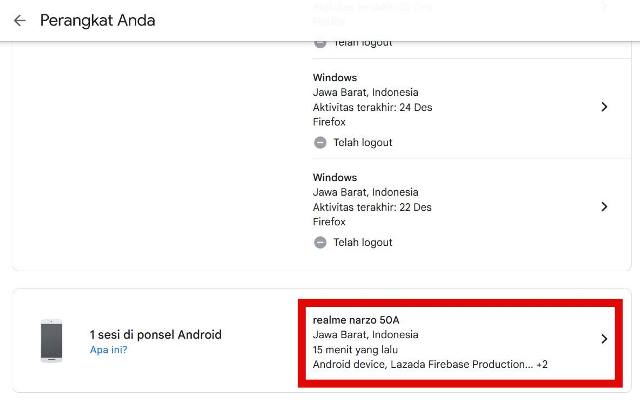This screenshot has height=400, width=640.
Task: Click the logout status icon for 24 Des session
Action: tap(320, 142)
